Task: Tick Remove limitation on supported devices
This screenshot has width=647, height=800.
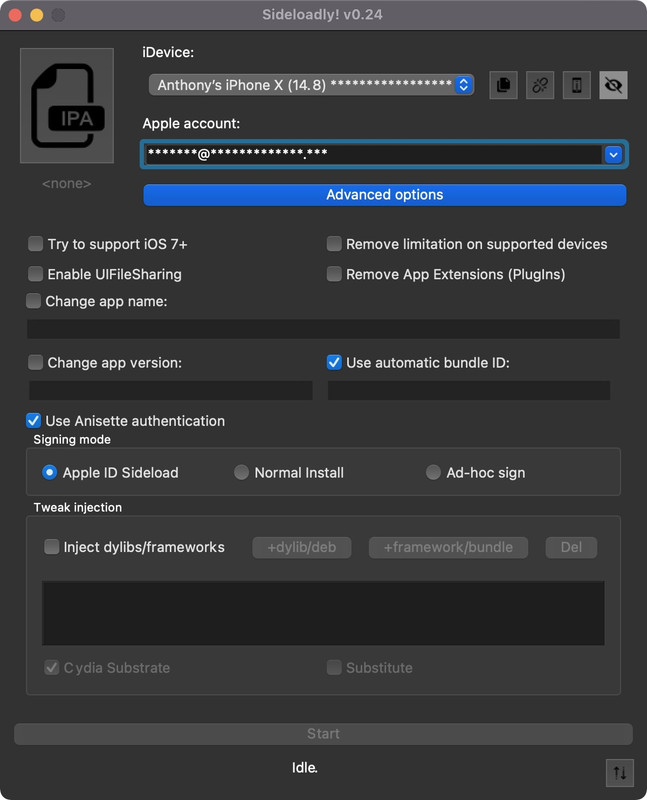Action: click(x=334, y=244)
